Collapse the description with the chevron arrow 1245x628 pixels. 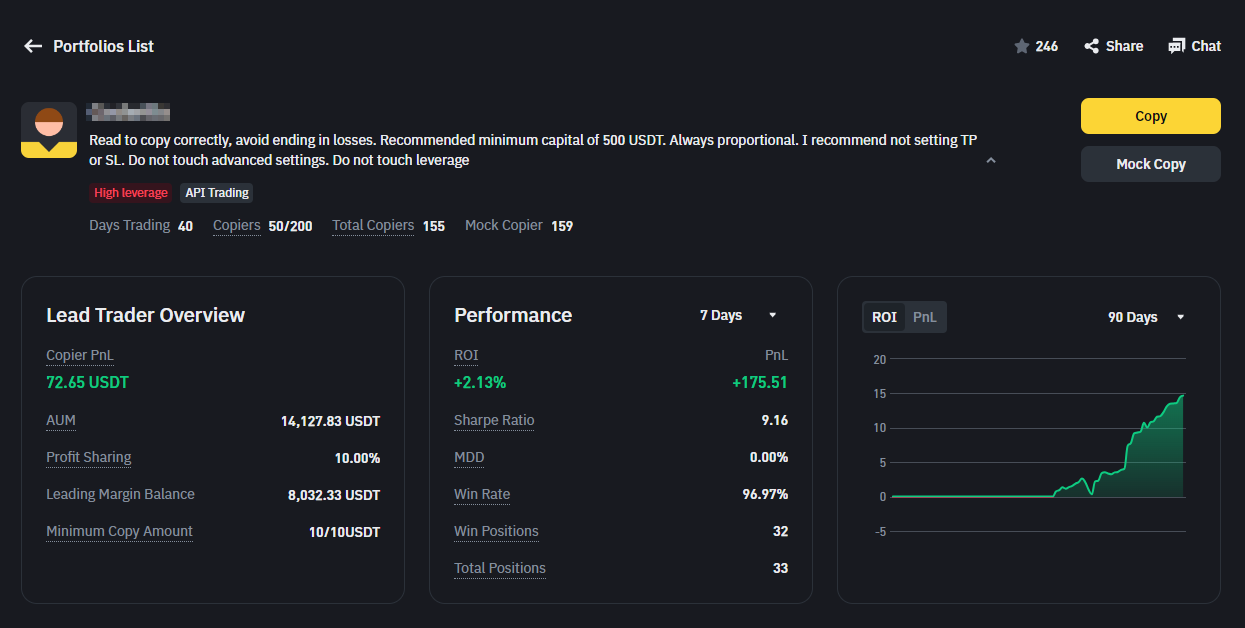[x=991, y=160]
